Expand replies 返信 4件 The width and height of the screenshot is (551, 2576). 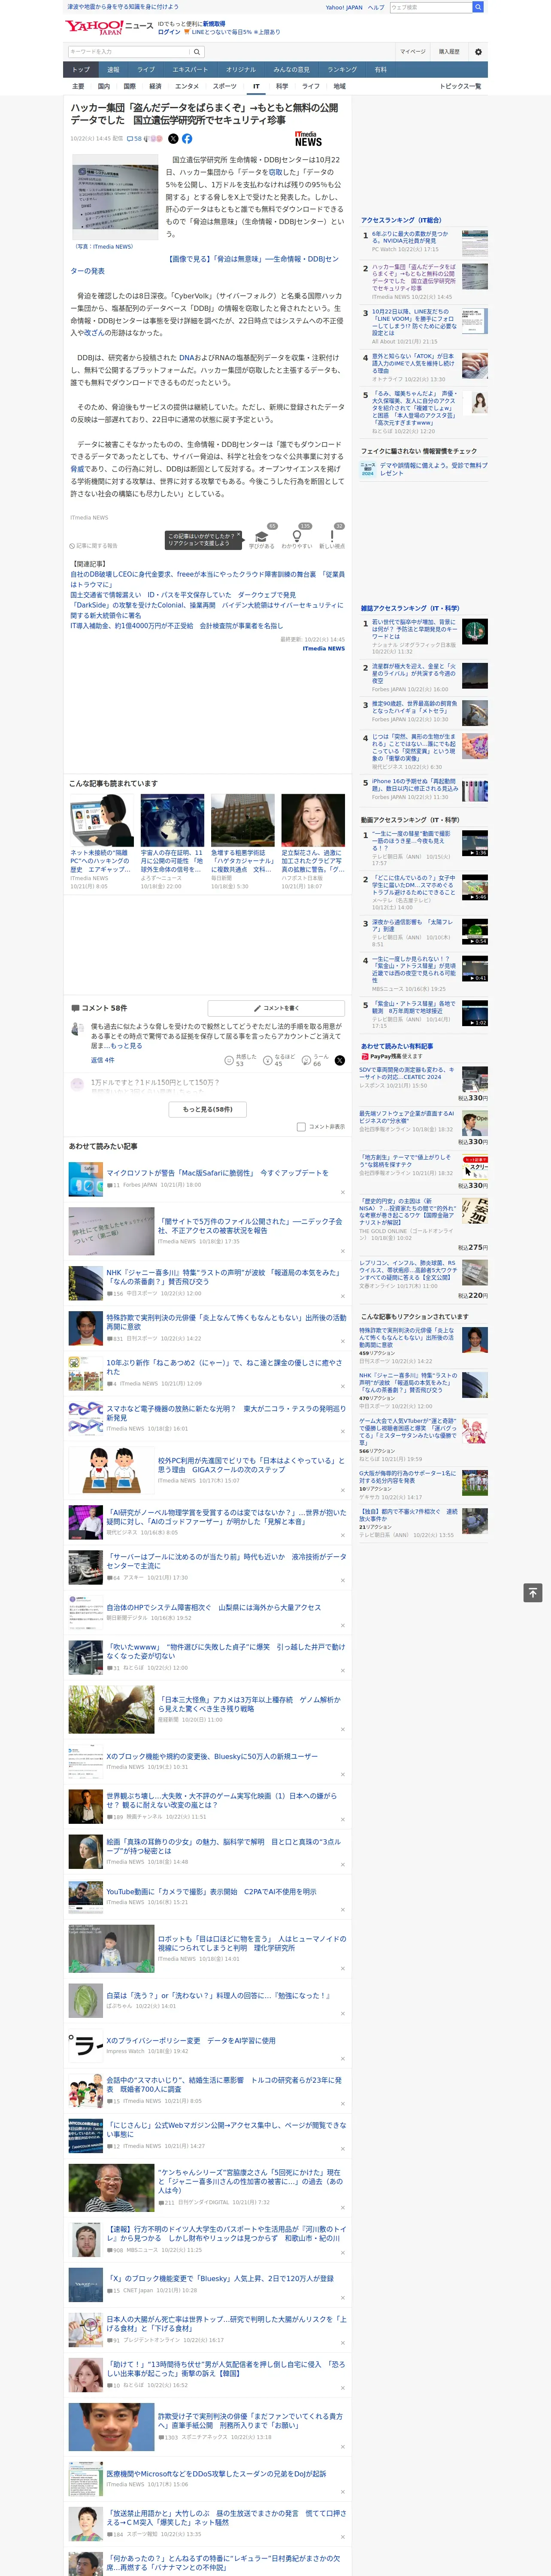(102, 1060)
